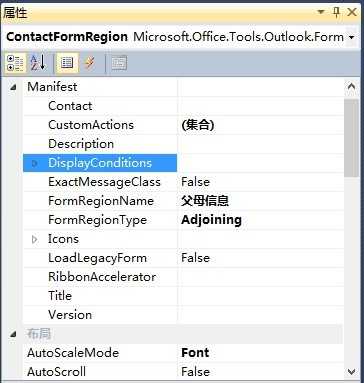Open the ContactFormRegion object selector dropdown
The image size is (364, 383).
[x=352, y=37]
